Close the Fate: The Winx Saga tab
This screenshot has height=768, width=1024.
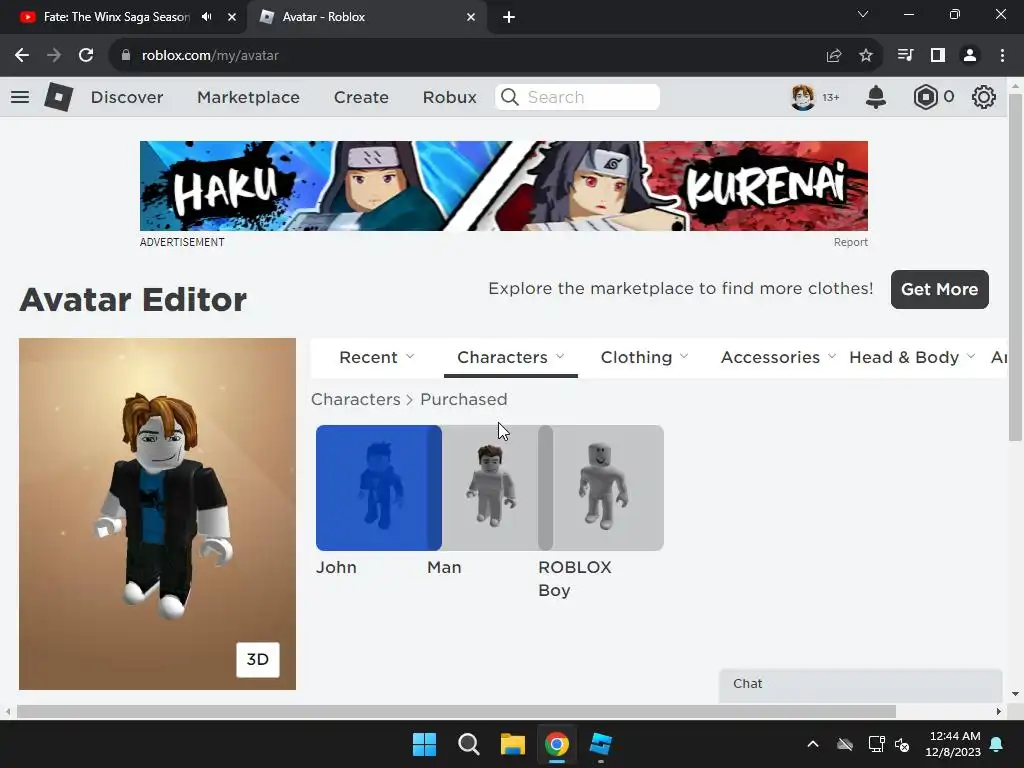[232, 17]
